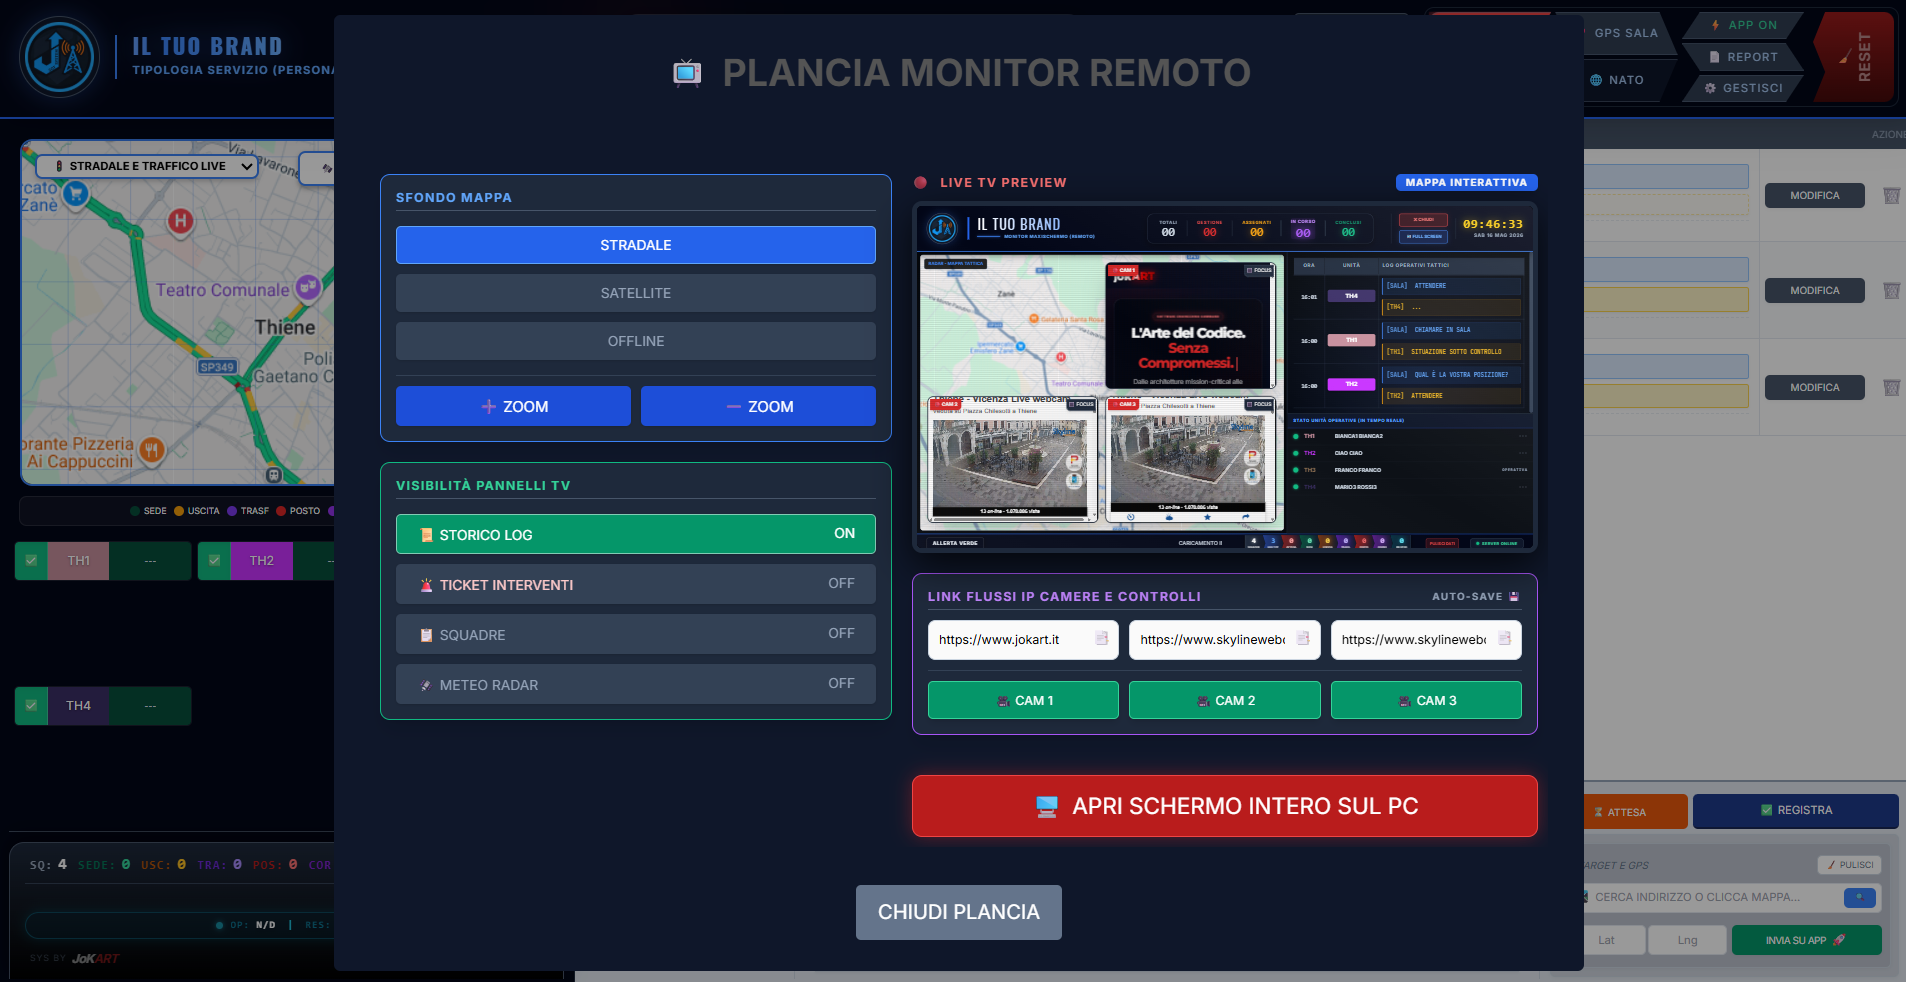
Task: Toggle TH4 unit checkbox
Action: [31, 706]
